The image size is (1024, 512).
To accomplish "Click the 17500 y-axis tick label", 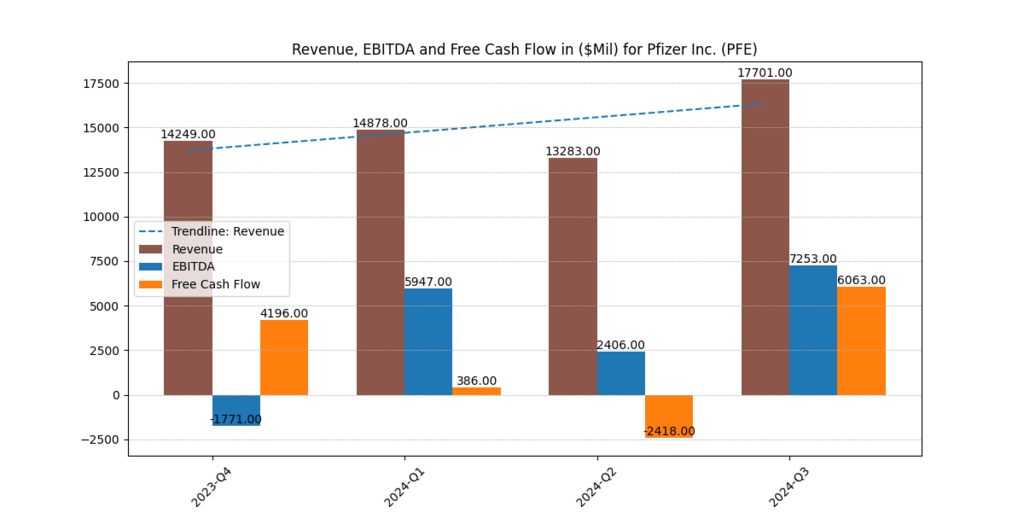I will (100, 84).
